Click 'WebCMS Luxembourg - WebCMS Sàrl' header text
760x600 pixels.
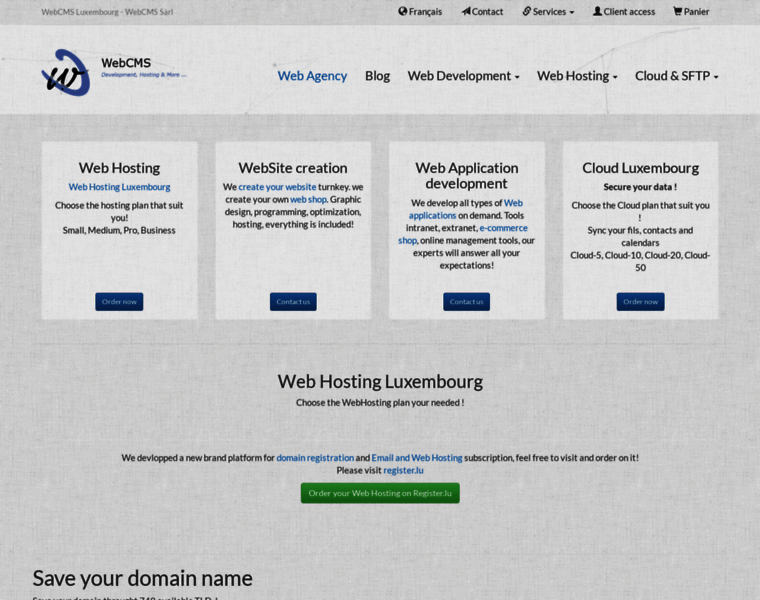107,12
